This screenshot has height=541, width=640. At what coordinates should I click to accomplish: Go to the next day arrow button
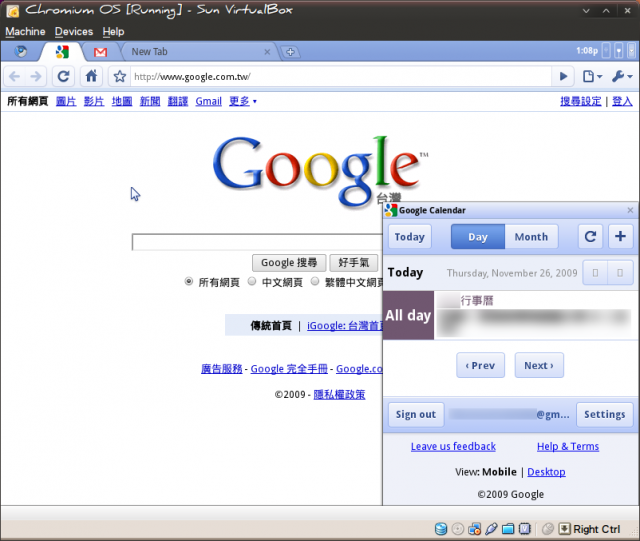pyautogui.click(x=620, y=273)
